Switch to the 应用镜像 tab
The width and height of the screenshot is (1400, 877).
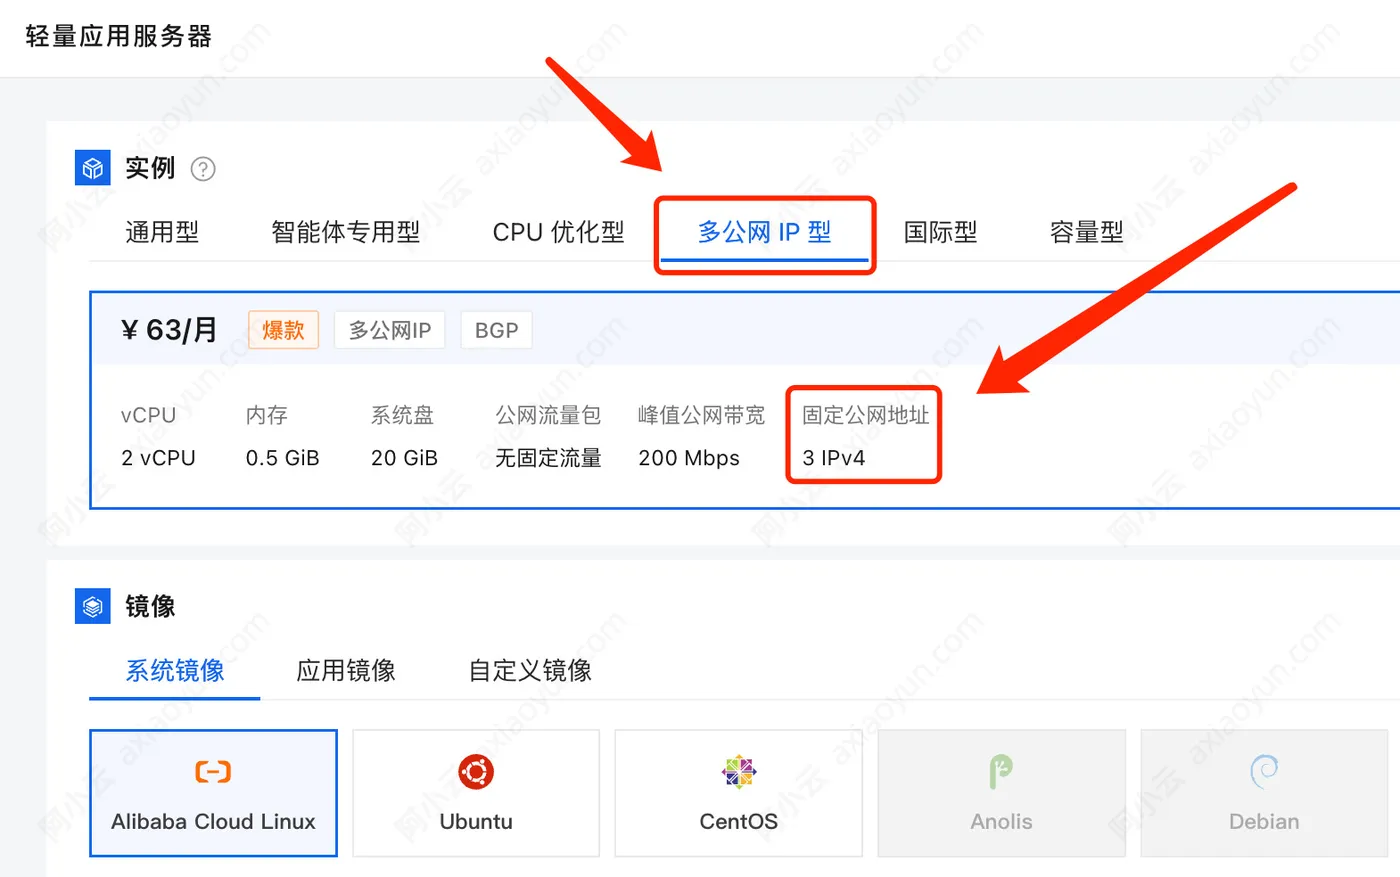tap(346, 670)
